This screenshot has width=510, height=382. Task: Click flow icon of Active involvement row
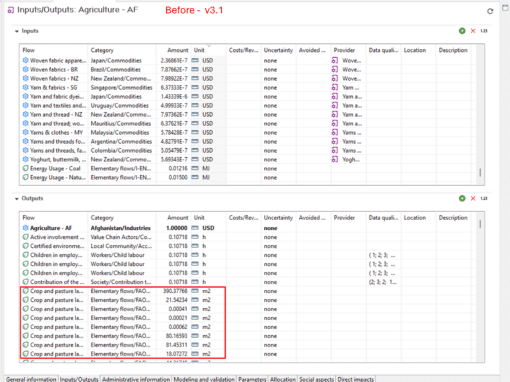click(x=25, y=237)
